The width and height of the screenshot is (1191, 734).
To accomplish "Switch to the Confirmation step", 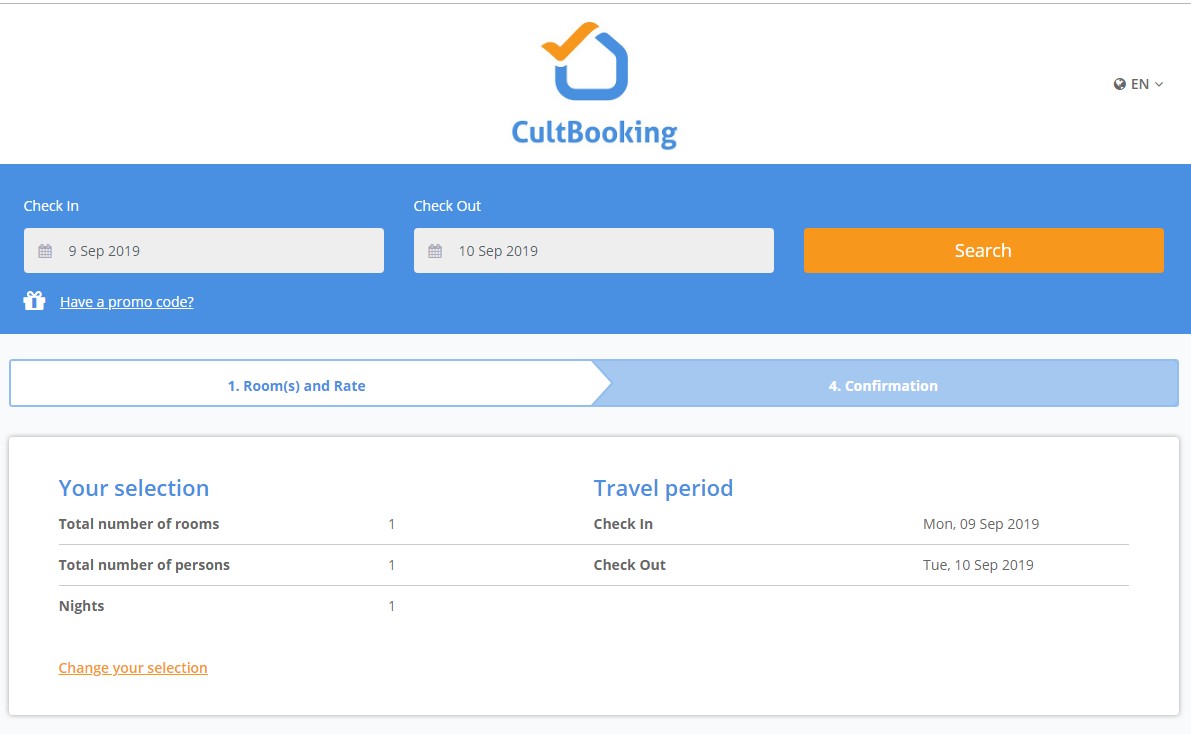I will (883, 385).
